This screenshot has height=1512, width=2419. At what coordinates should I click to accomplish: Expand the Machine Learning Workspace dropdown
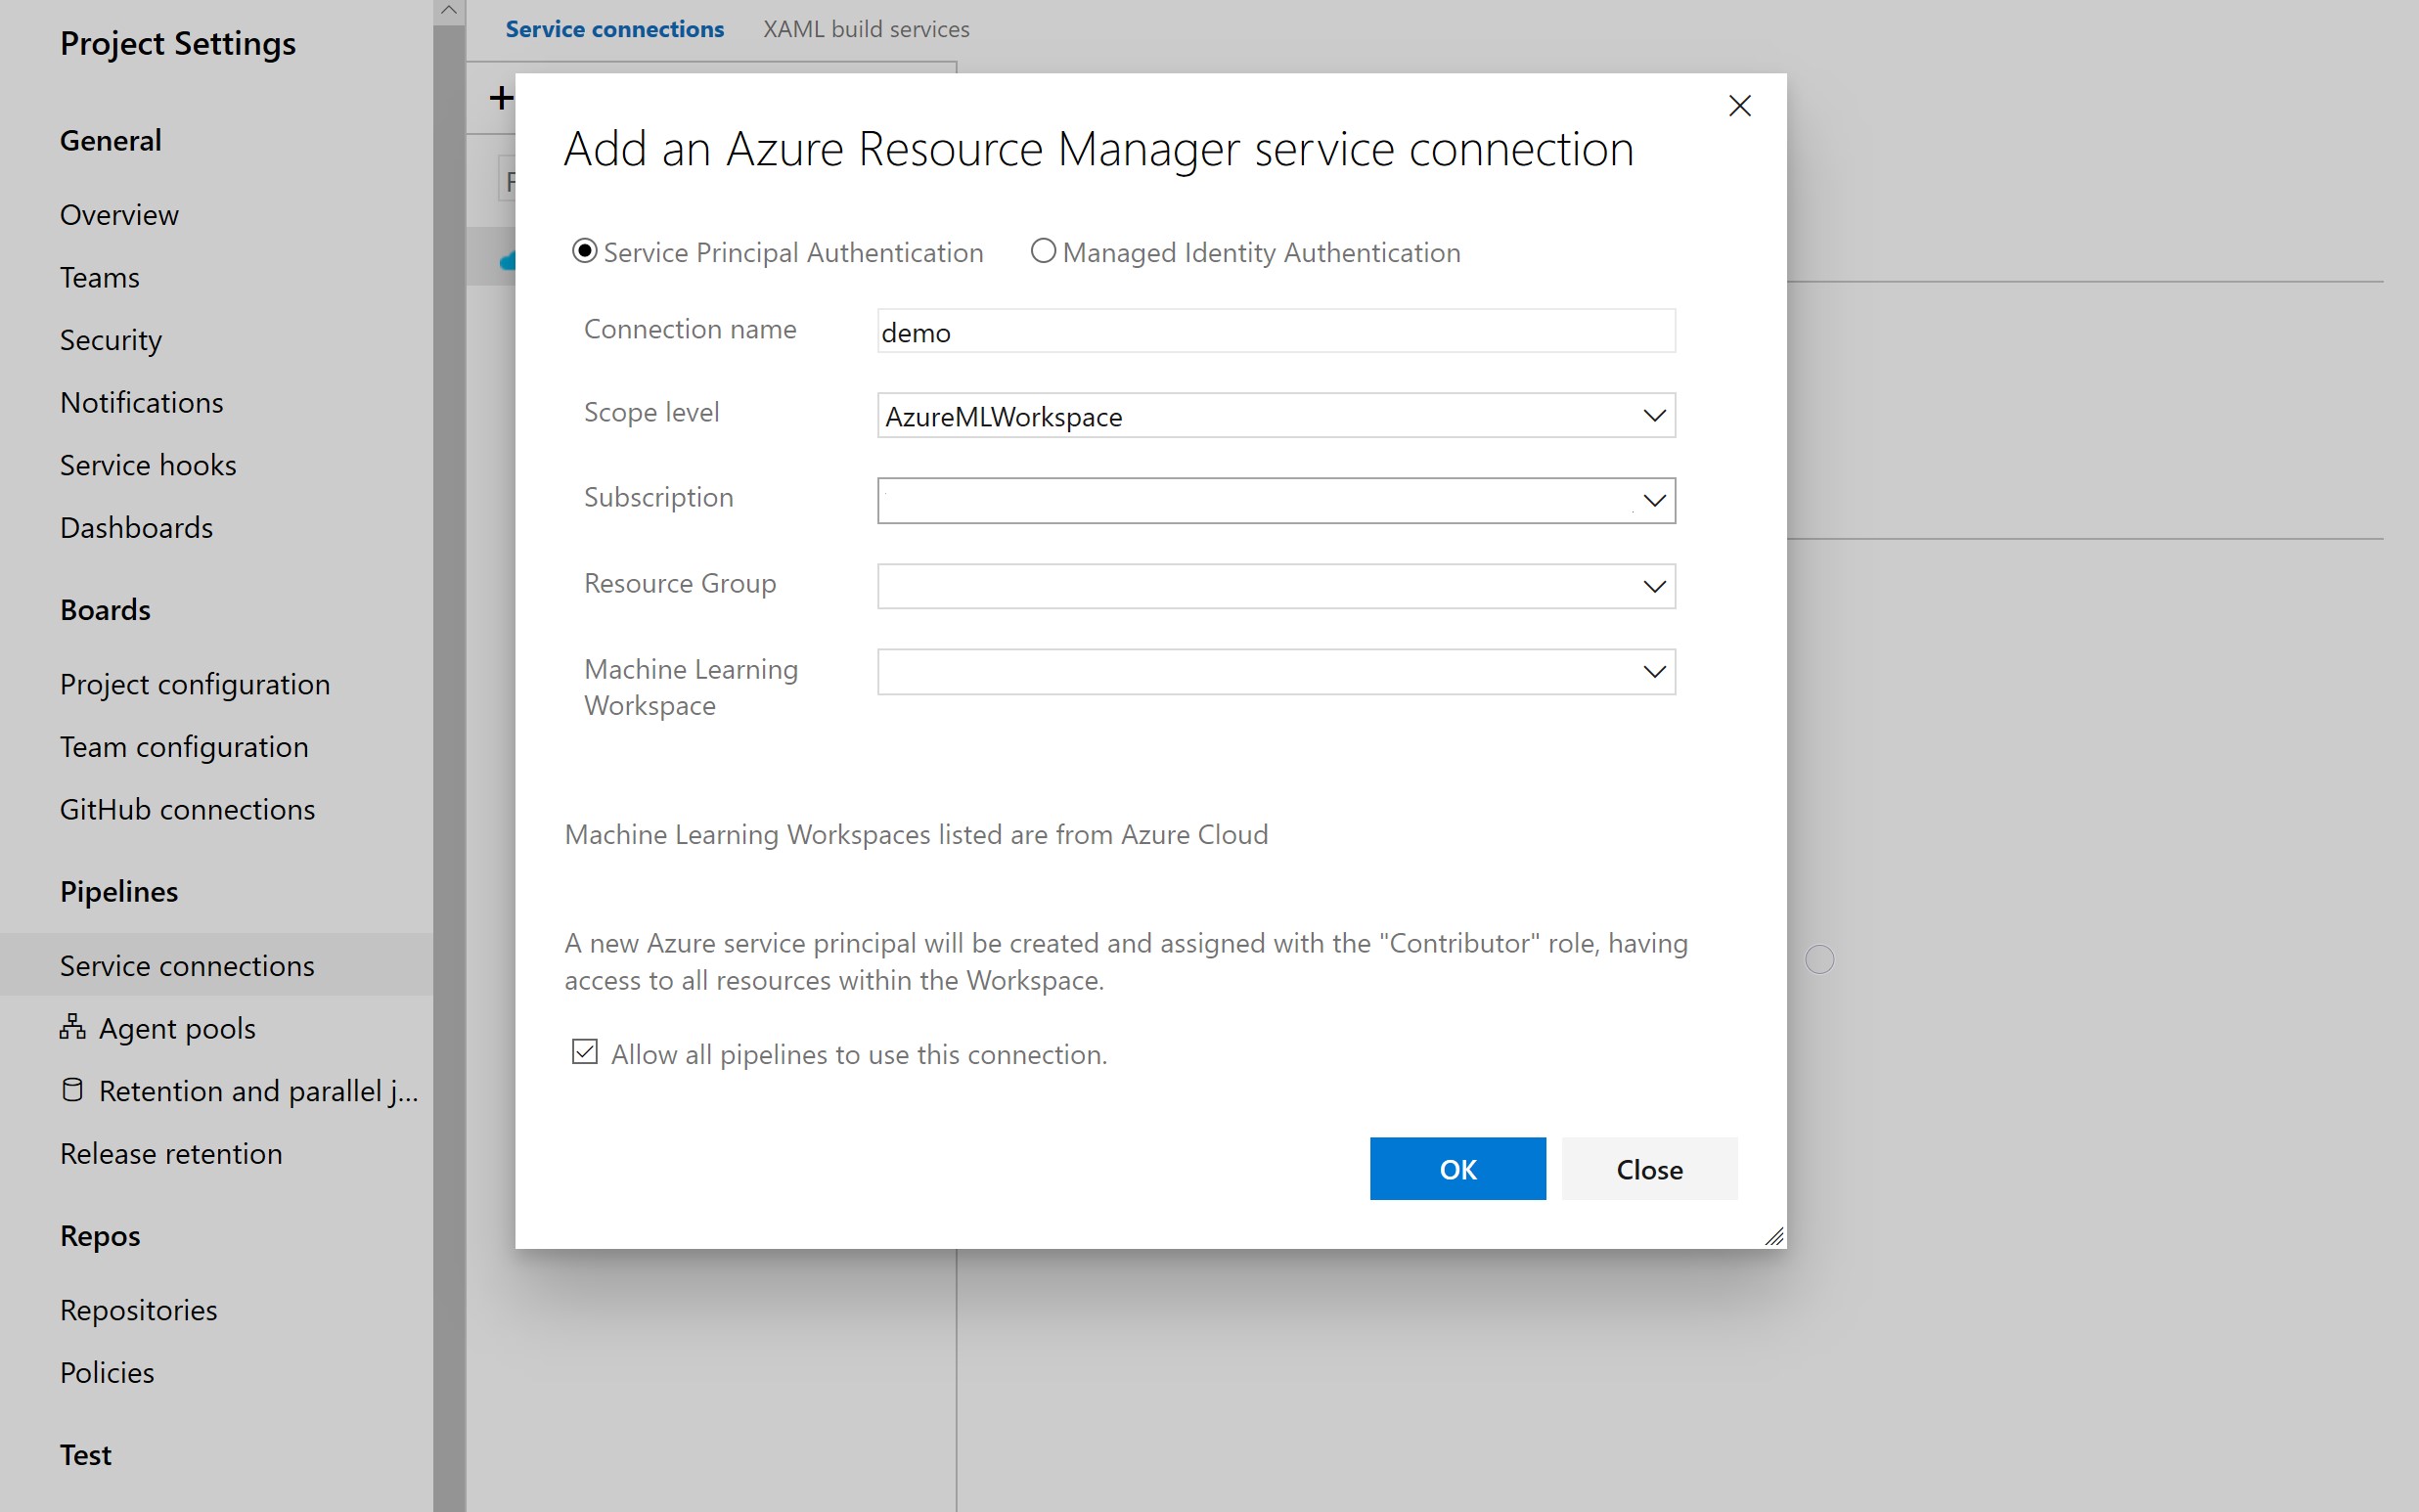[1652, 671]
